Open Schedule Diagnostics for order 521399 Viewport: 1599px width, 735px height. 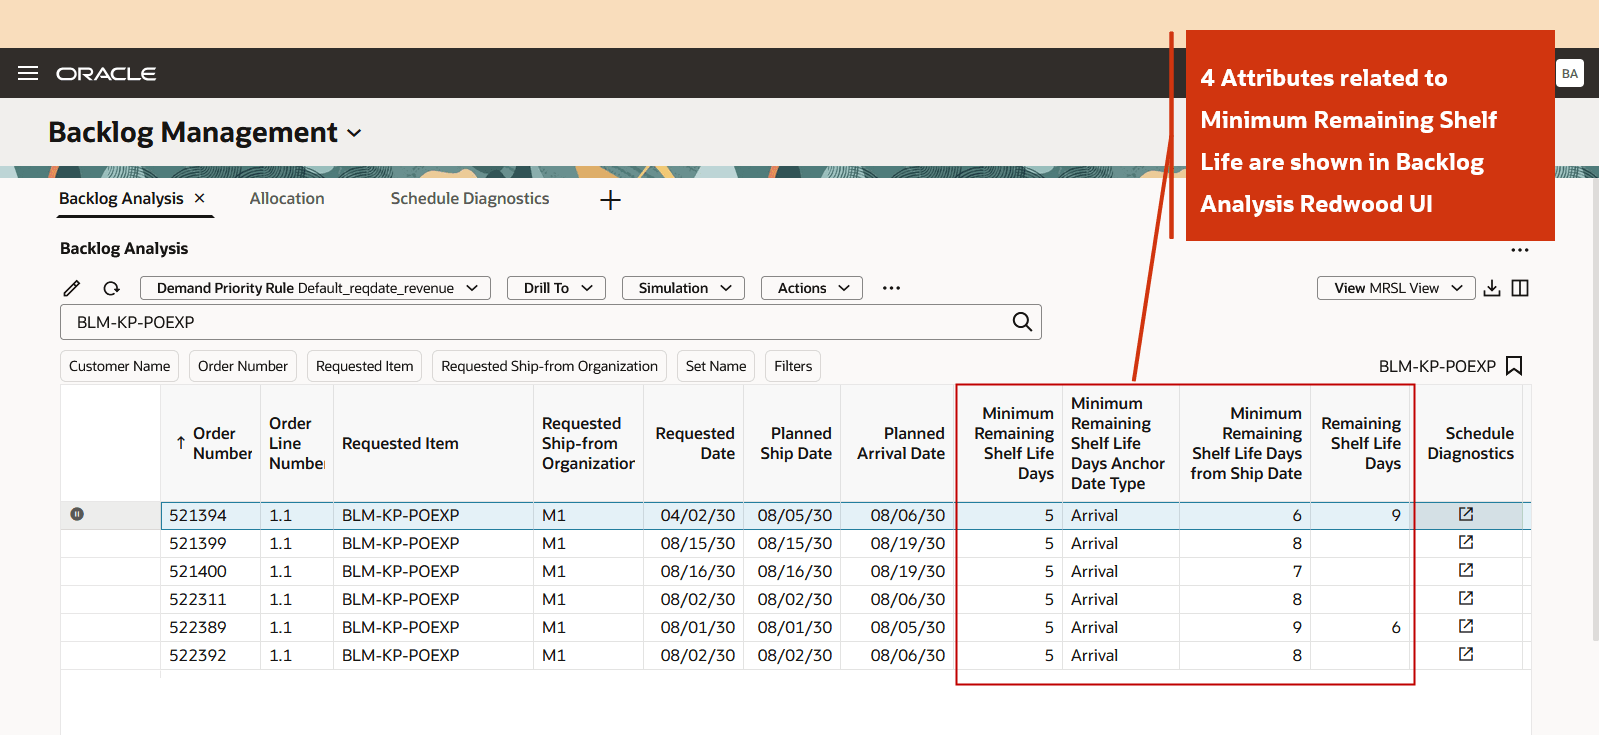tap(1466, 542)
